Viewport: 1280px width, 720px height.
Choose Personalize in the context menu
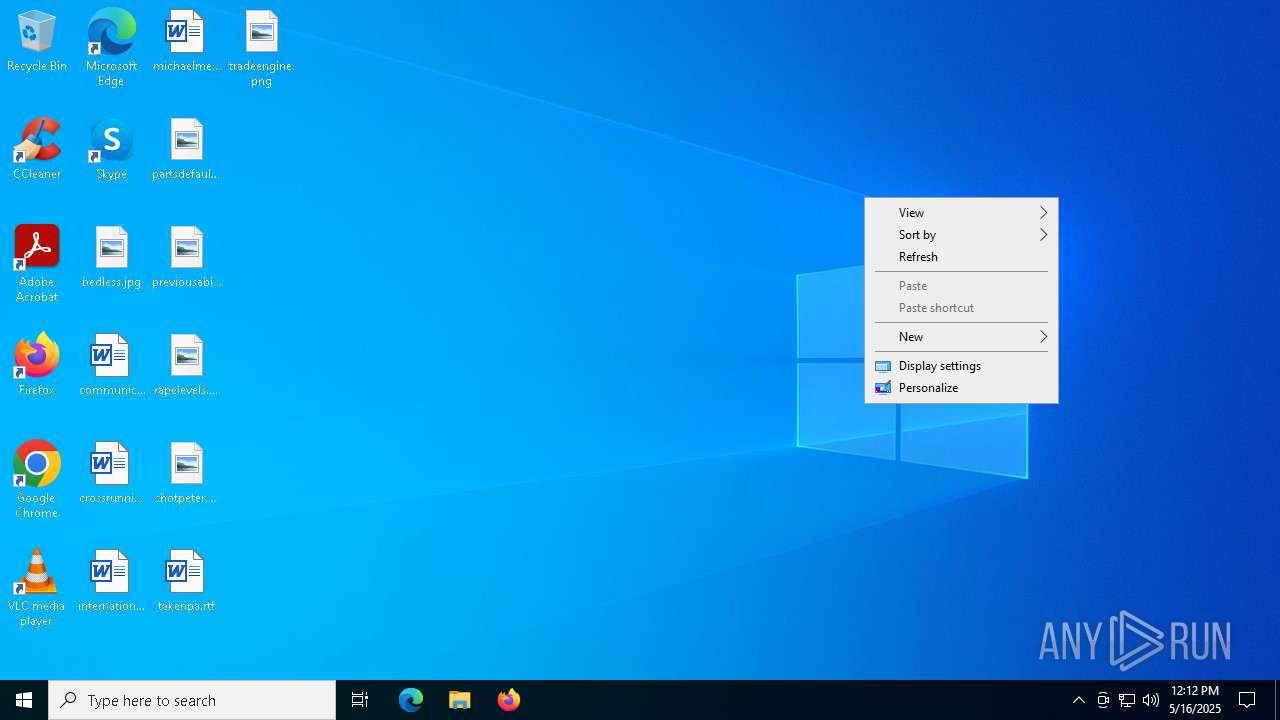961,388
